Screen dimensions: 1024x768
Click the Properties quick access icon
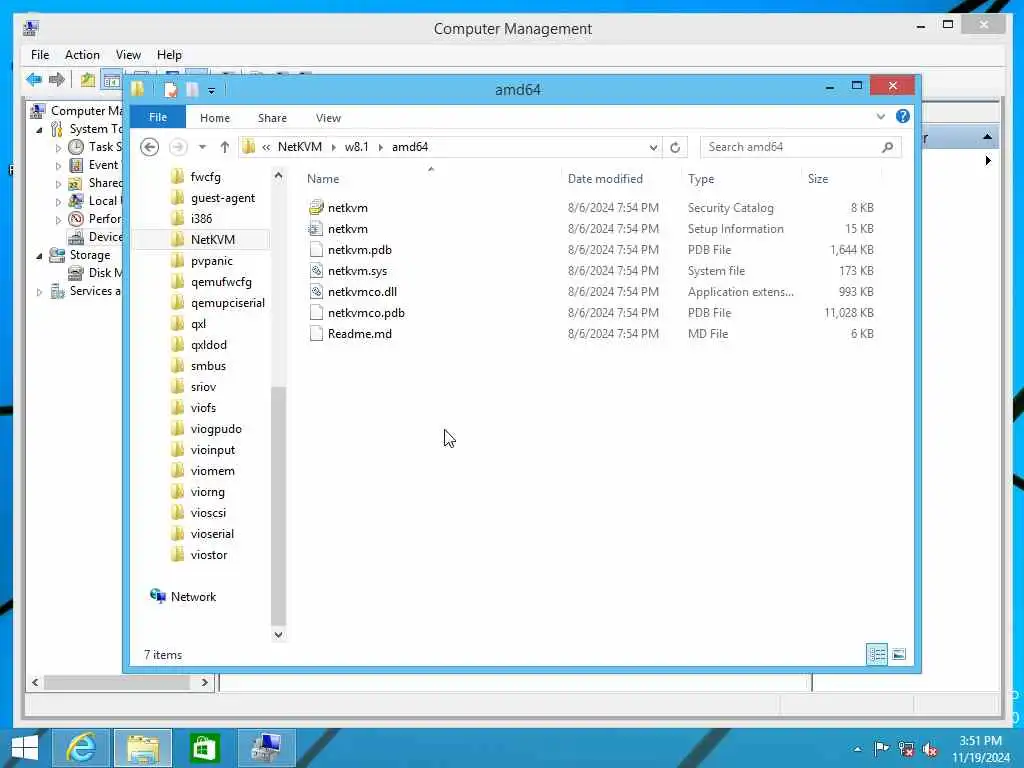[x=171, y=89]
